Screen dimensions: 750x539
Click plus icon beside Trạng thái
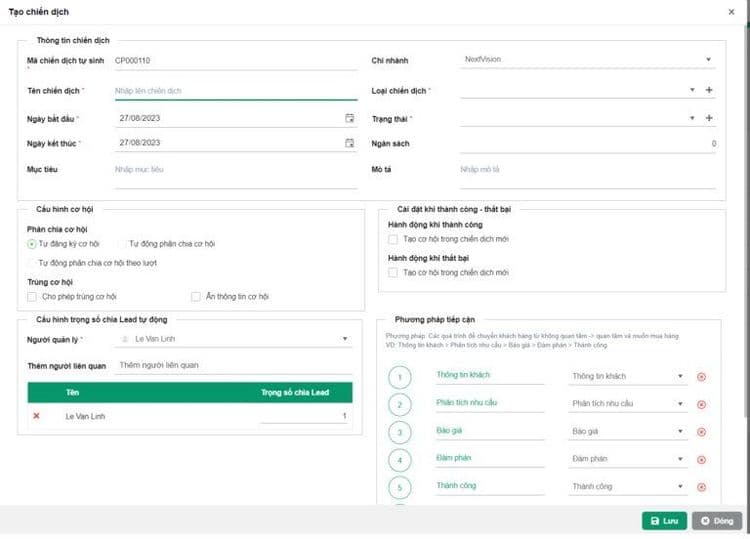click(x=709, y=118)
